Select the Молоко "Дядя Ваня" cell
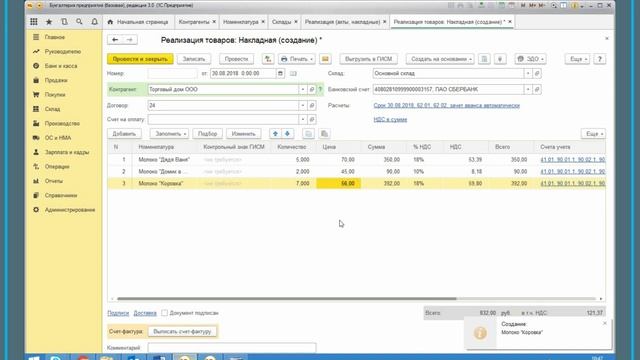The width and height of the screenshot is (640, 360). click(164, 160)
